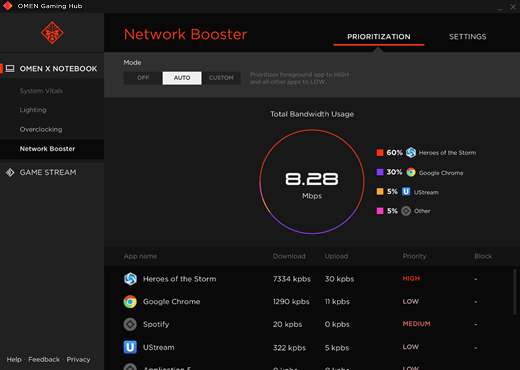Image resolution: width=520 pixels, height=370 pixels.
Task: Click the Game Stream diamond icon
Action: click(x=10, y=172)
